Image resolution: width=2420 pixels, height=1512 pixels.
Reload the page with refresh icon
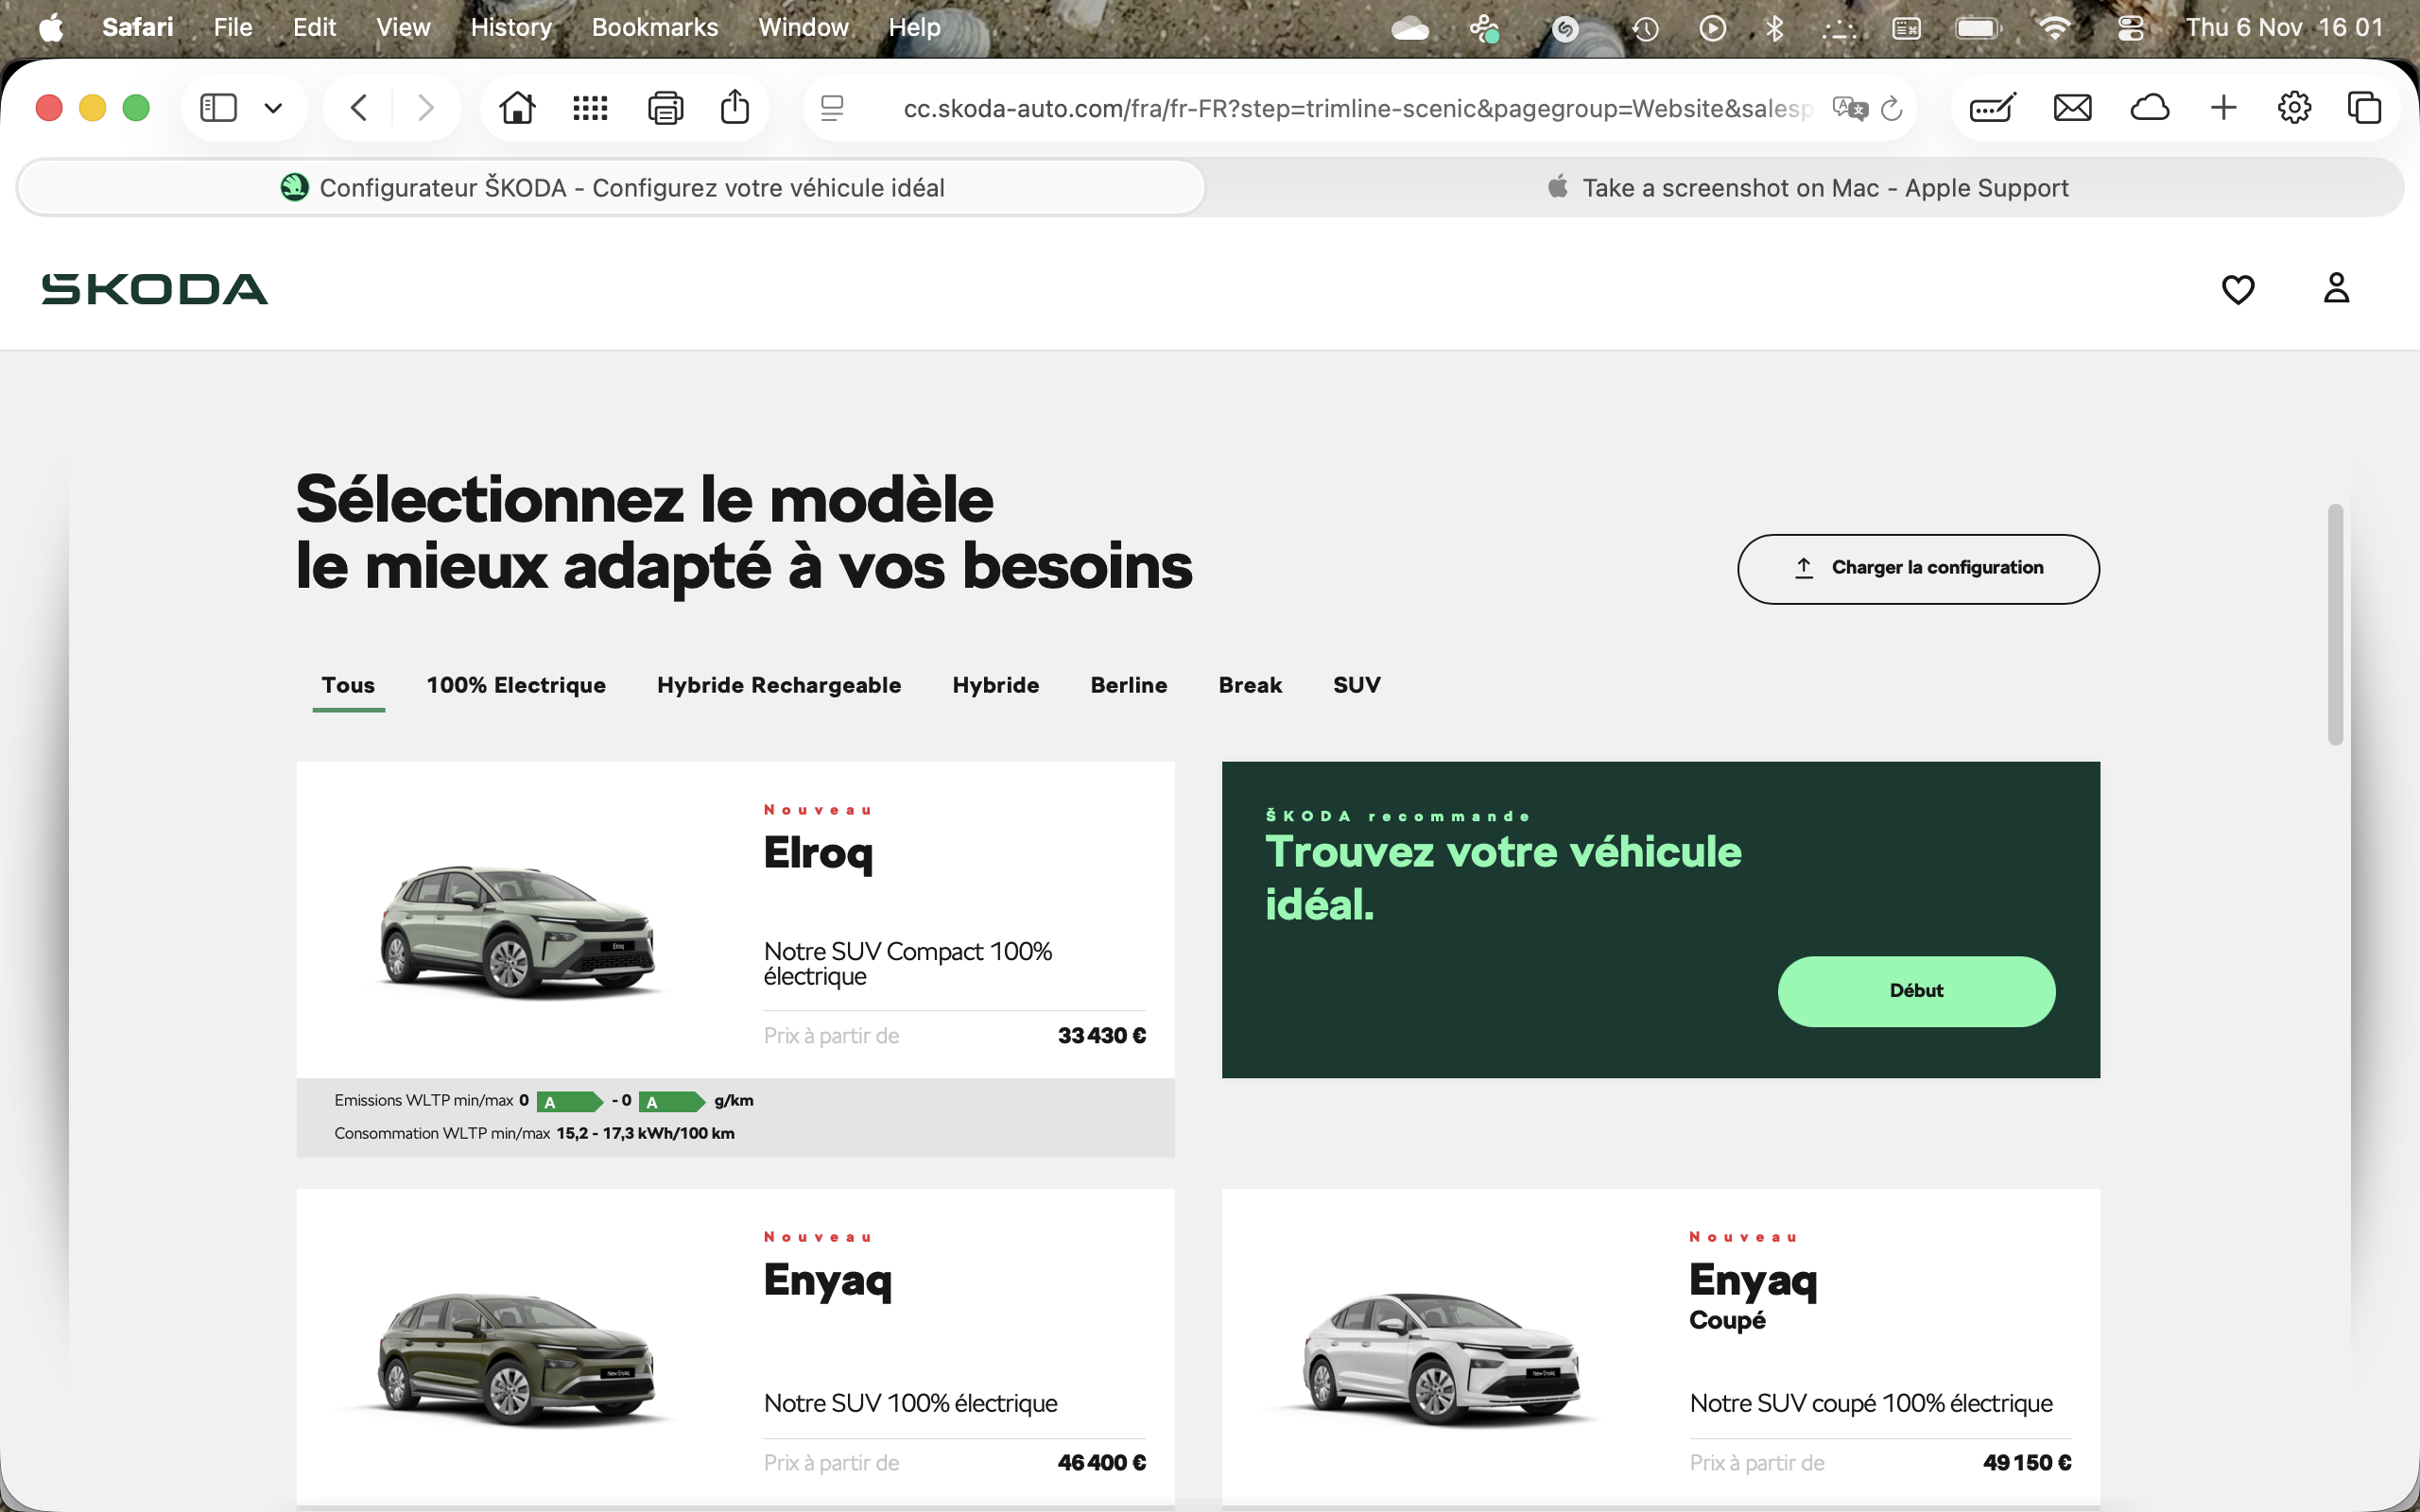pyautogui.click(x=1891, y=108)
